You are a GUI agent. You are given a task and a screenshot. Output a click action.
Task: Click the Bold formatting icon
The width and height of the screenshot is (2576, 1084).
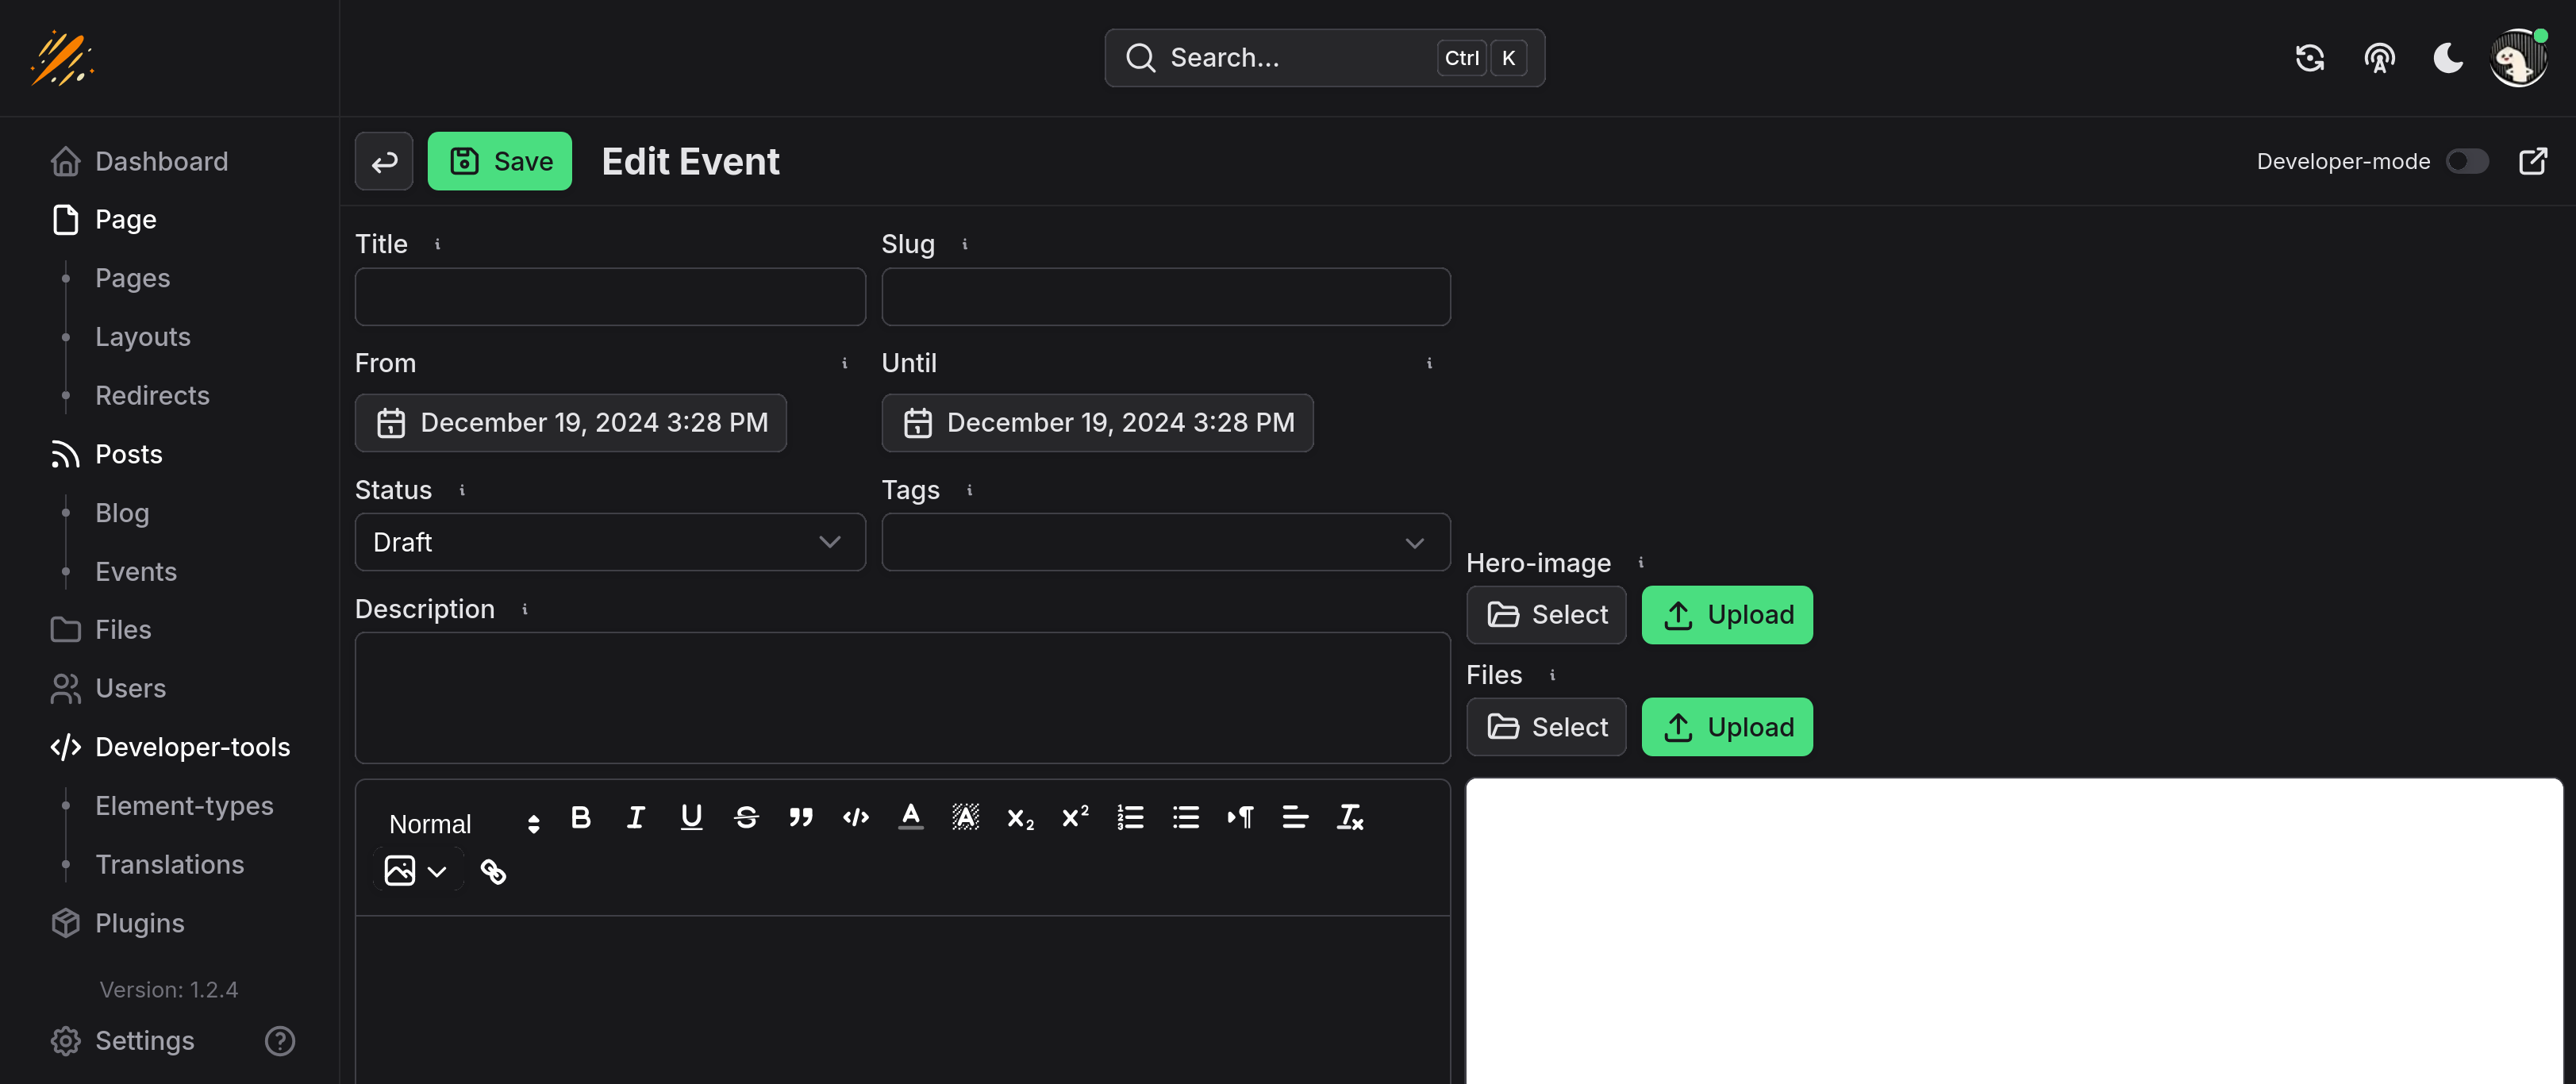580,817
